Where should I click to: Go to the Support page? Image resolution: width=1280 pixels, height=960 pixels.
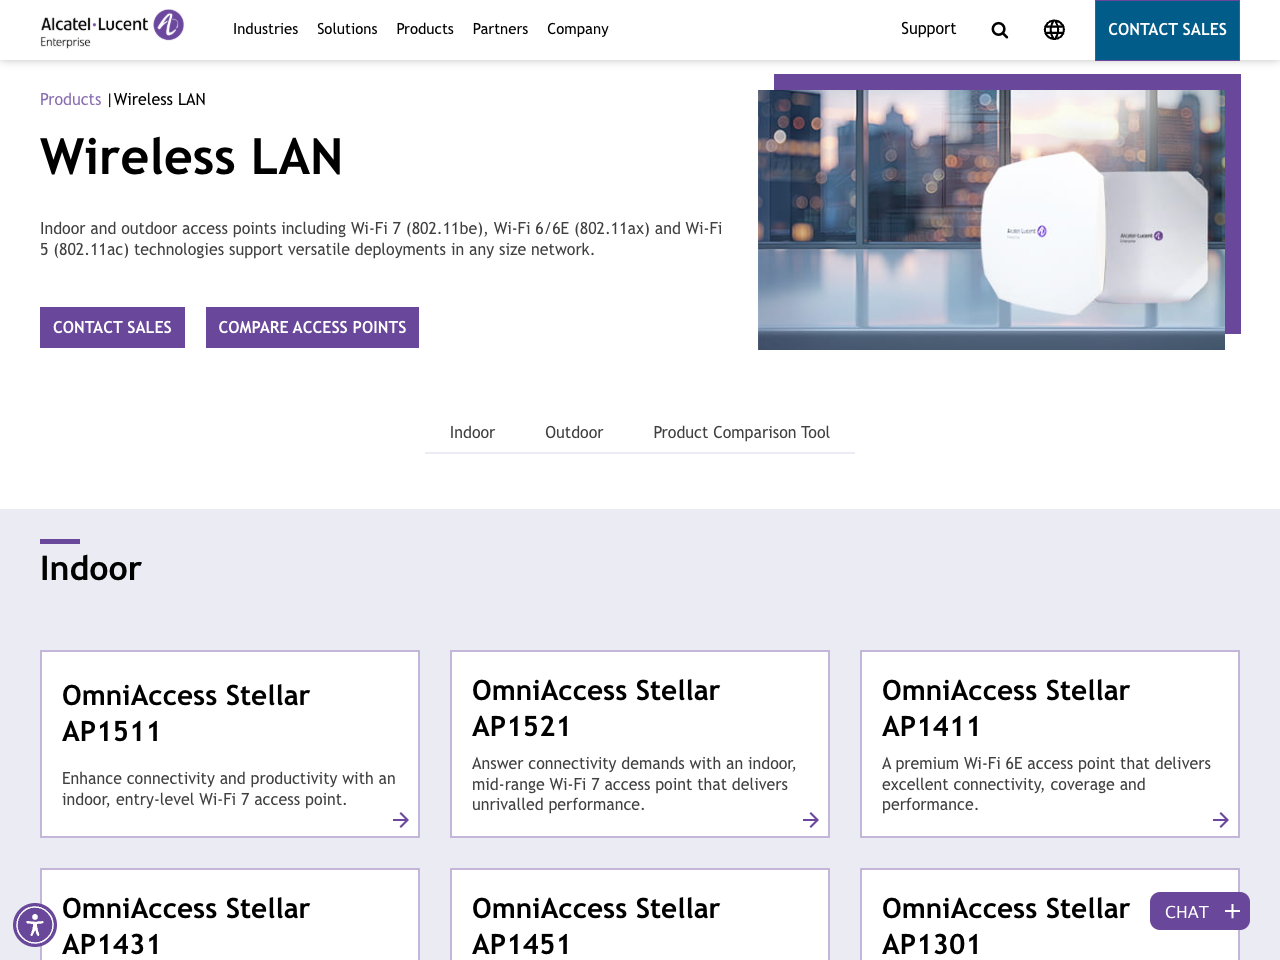(x=928, y=29)
